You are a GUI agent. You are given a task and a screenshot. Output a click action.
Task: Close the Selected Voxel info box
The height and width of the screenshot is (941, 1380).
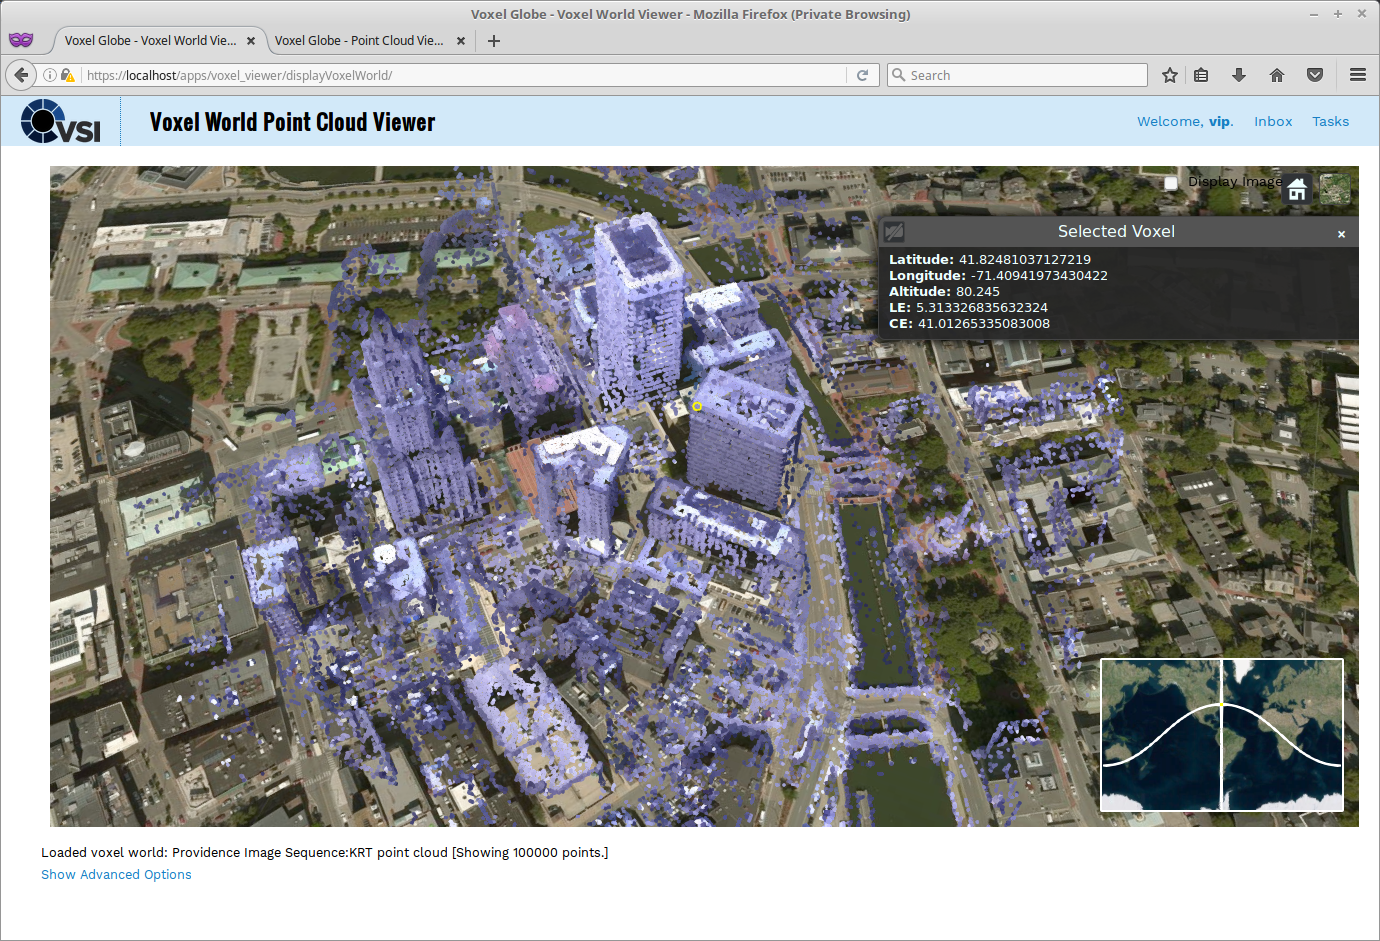(x=1341, y=234)
